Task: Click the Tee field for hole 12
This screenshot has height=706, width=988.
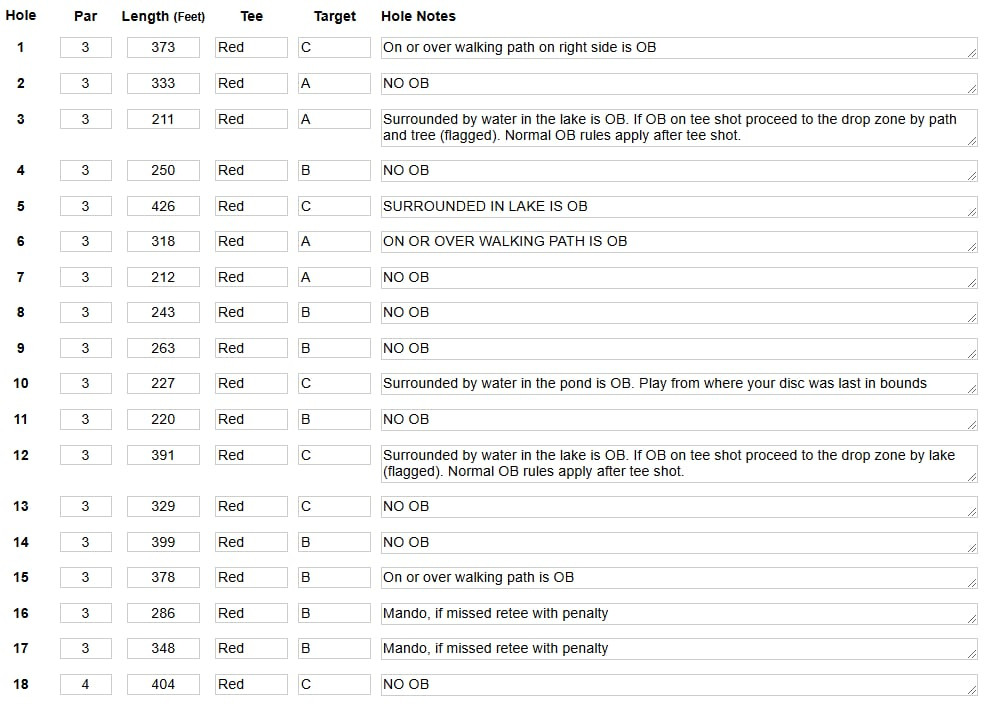Action: coord(251,455)
